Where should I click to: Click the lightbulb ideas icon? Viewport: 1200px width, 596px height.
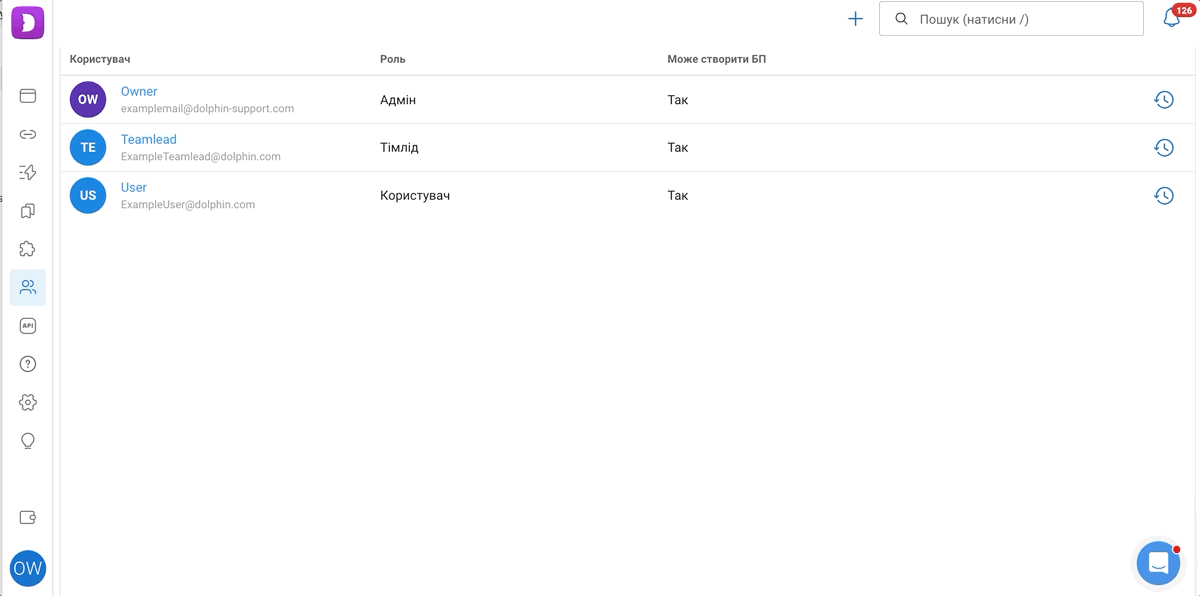[28, 441]
